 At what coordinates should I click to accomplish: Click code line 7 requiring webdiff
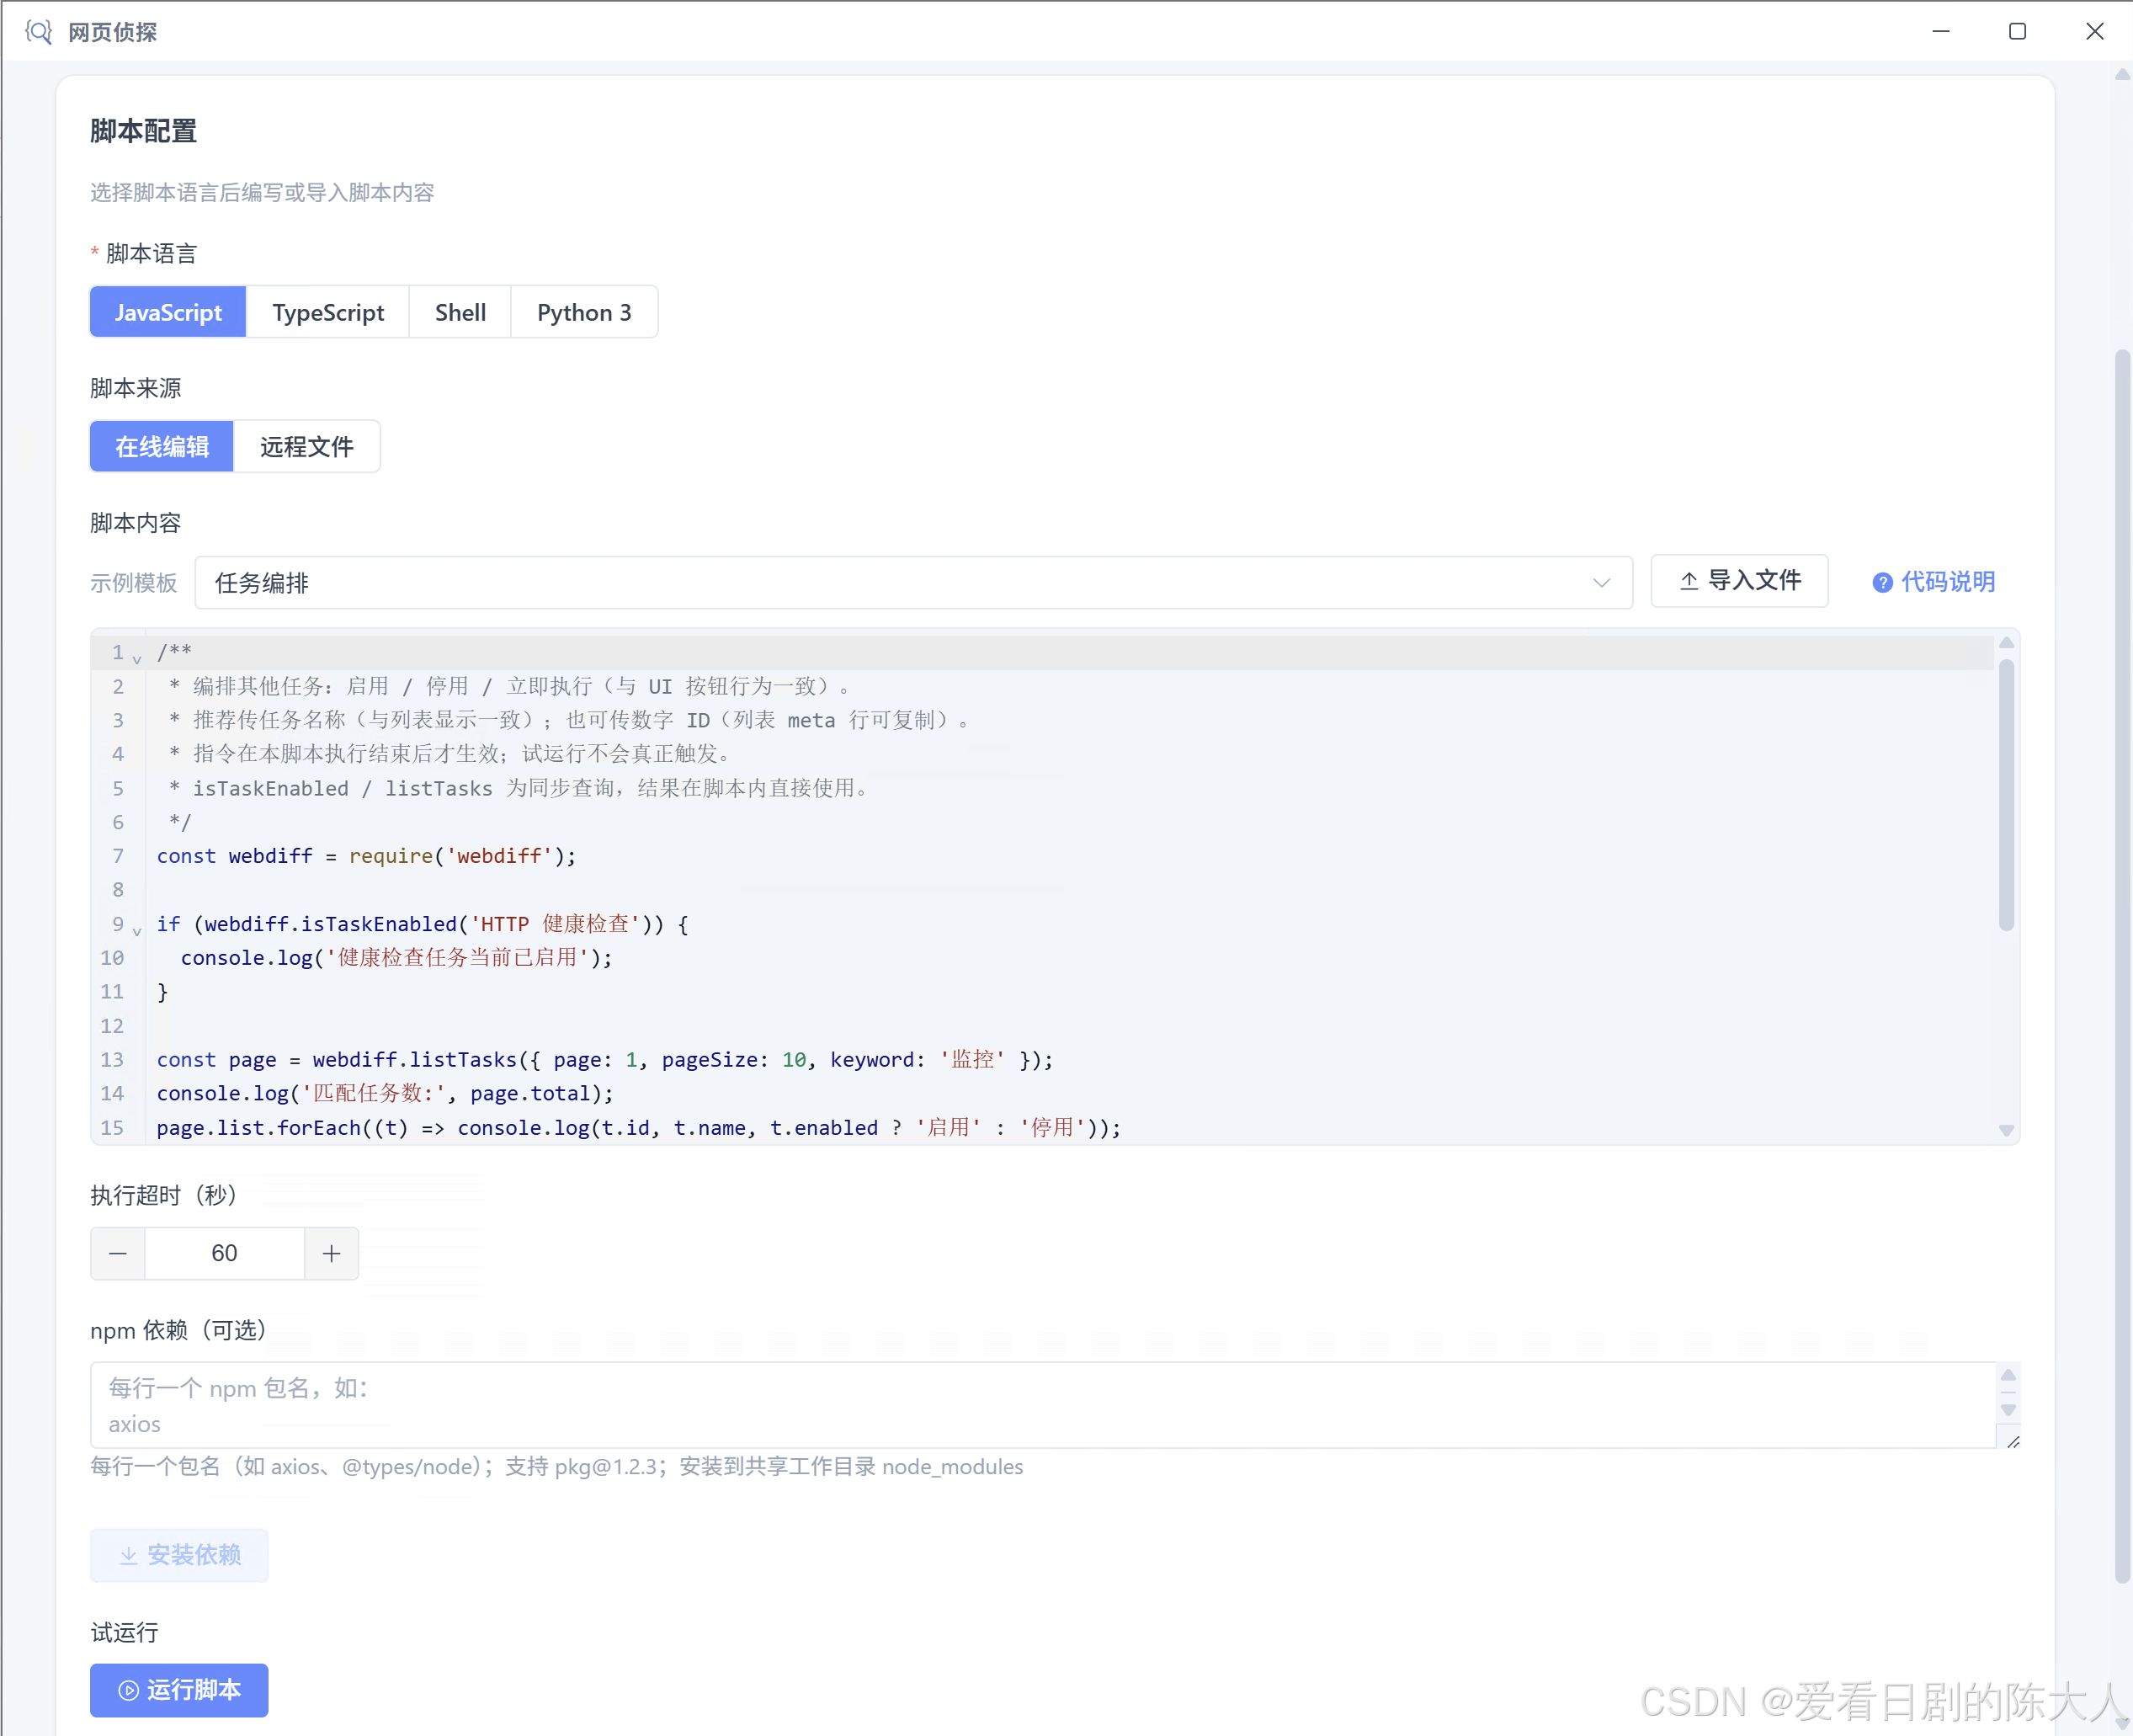coord(366,856)
